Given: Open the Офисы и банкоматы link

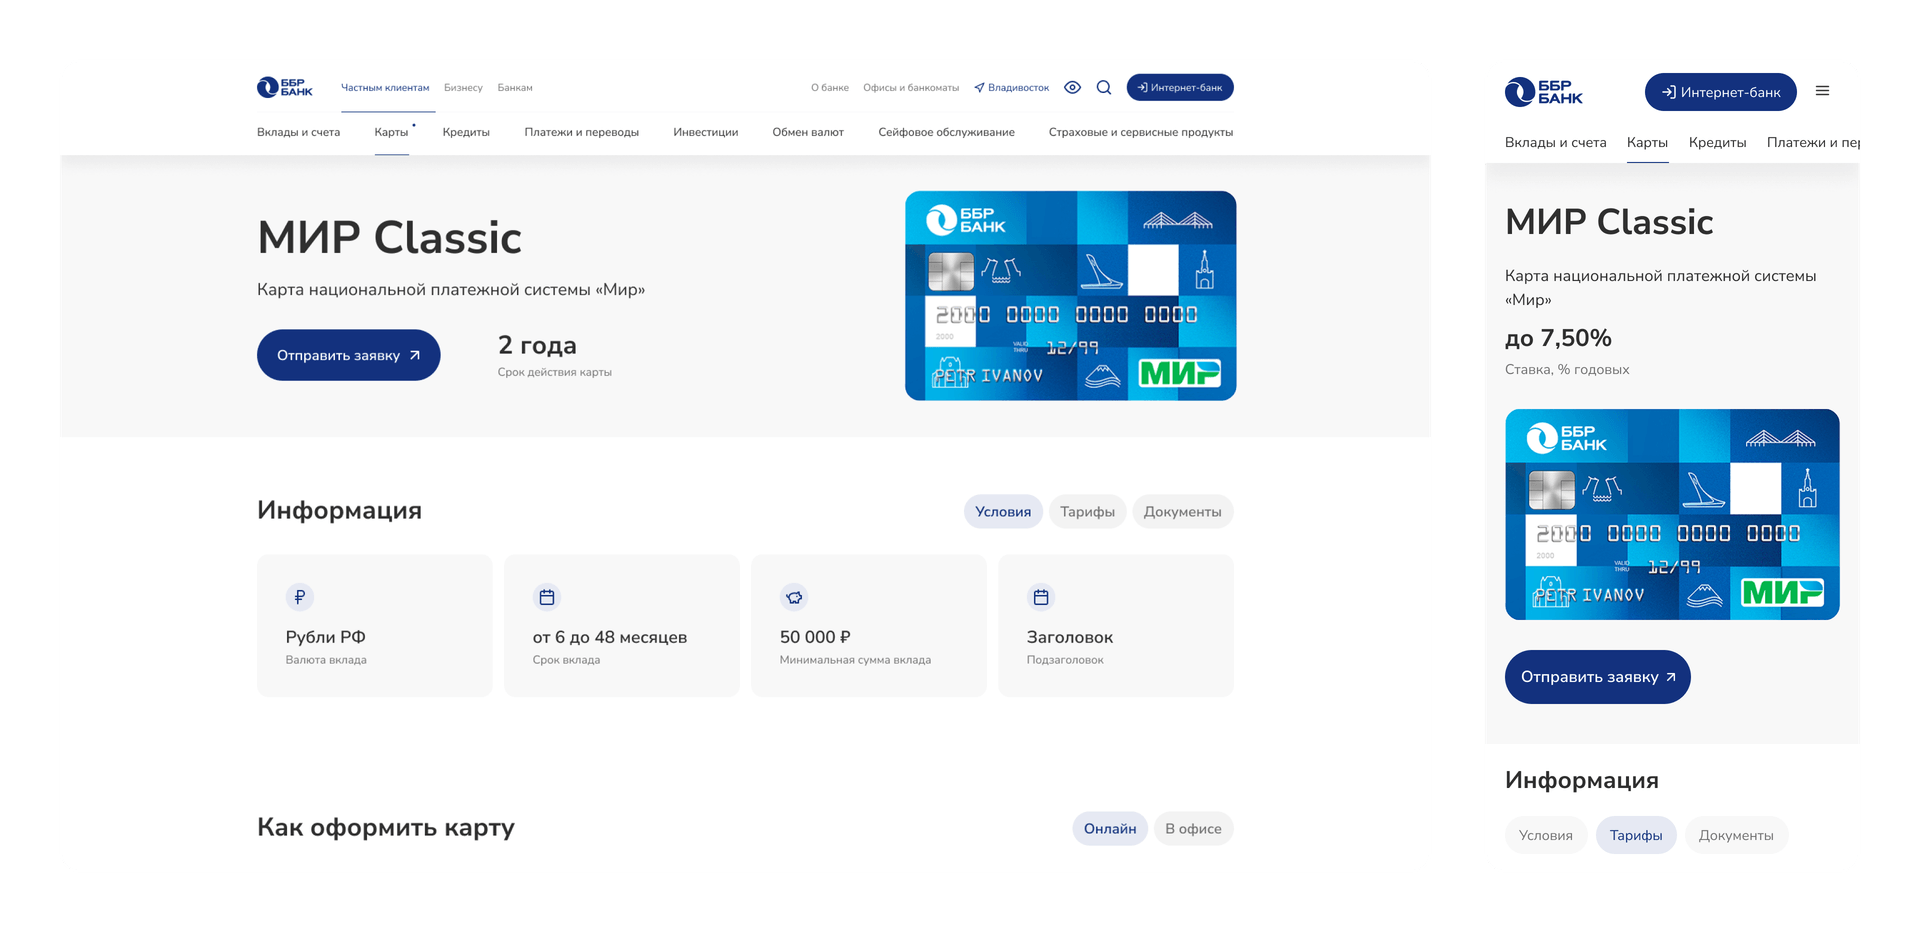Looking at the screenshot, I should click(911, 88).
